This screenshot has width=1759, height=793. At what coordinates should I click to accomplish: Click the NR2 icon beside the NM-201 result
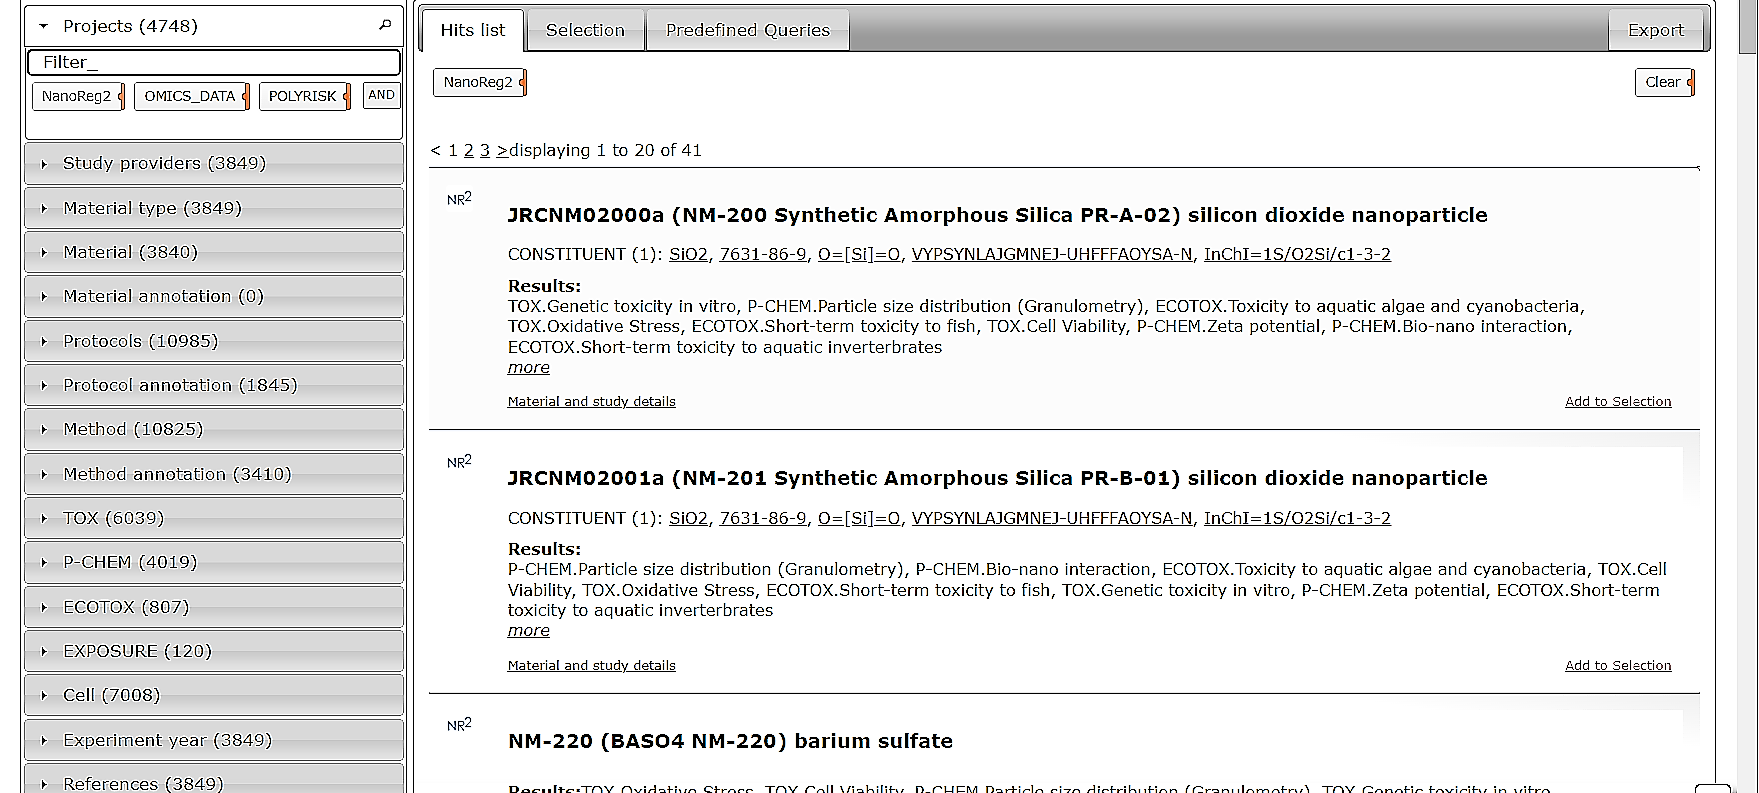coord(459,461)
